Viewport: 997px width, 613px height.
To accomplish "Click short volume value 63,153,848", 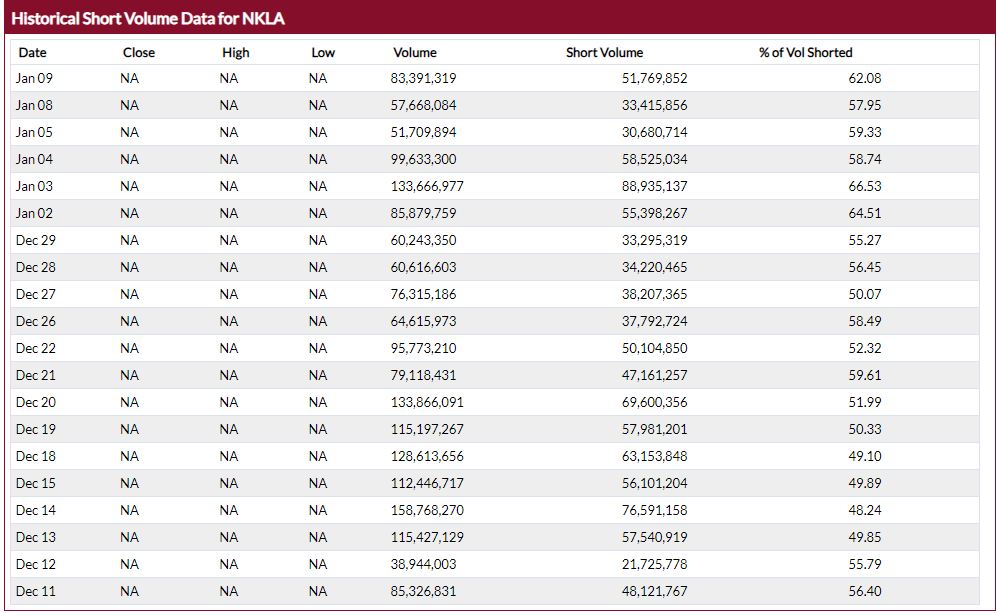I will (x=654, y=457).
